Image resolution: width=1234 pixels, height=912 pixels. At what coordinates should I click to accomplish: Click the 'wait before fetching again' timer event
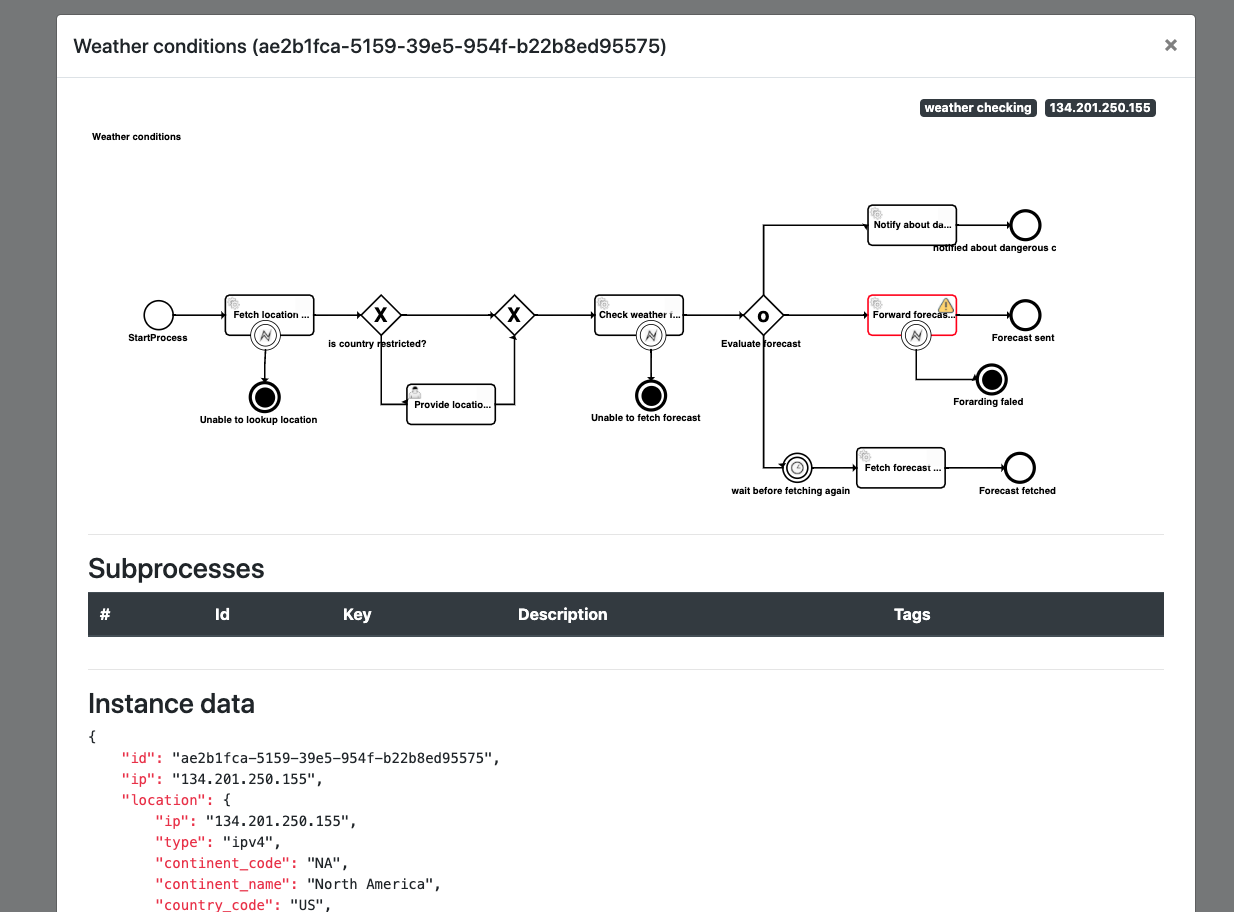[x=797, y=467]
